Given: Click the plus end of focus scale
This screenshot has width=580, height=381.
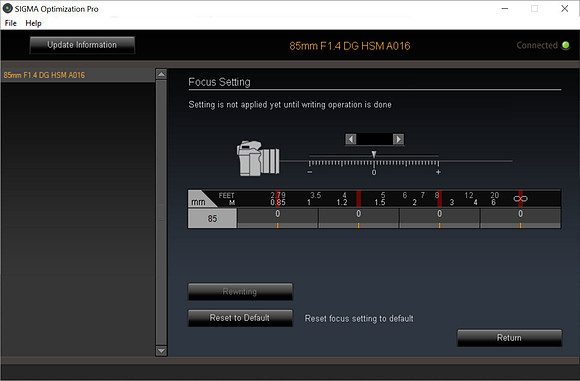Looking at the screenshot, I should 438,172.
